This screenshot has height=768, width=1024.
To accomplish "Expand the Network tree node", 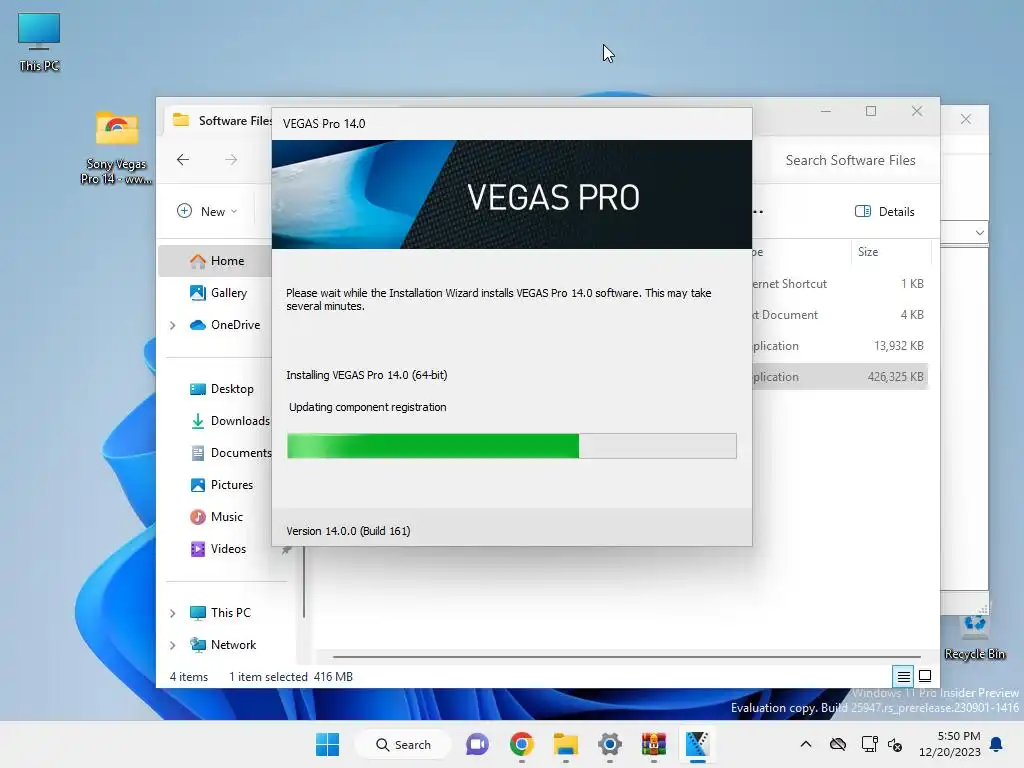I will pos(172,645).
